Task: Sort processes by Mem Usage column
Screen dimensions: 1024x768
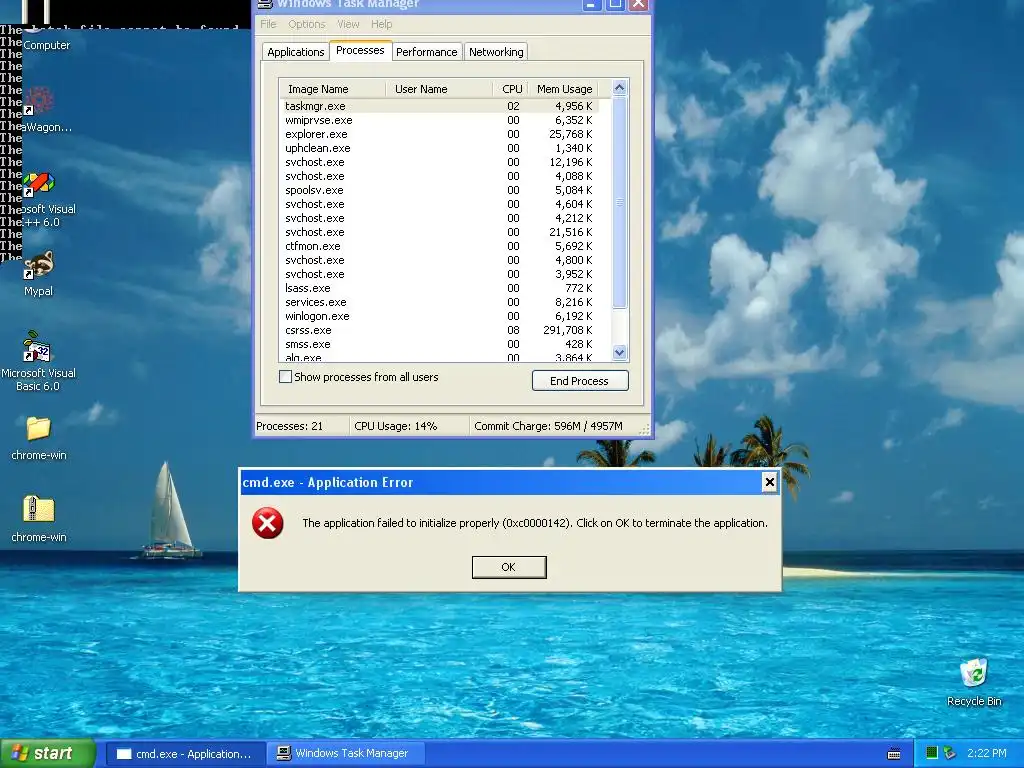Action: [x=563, y=89]
